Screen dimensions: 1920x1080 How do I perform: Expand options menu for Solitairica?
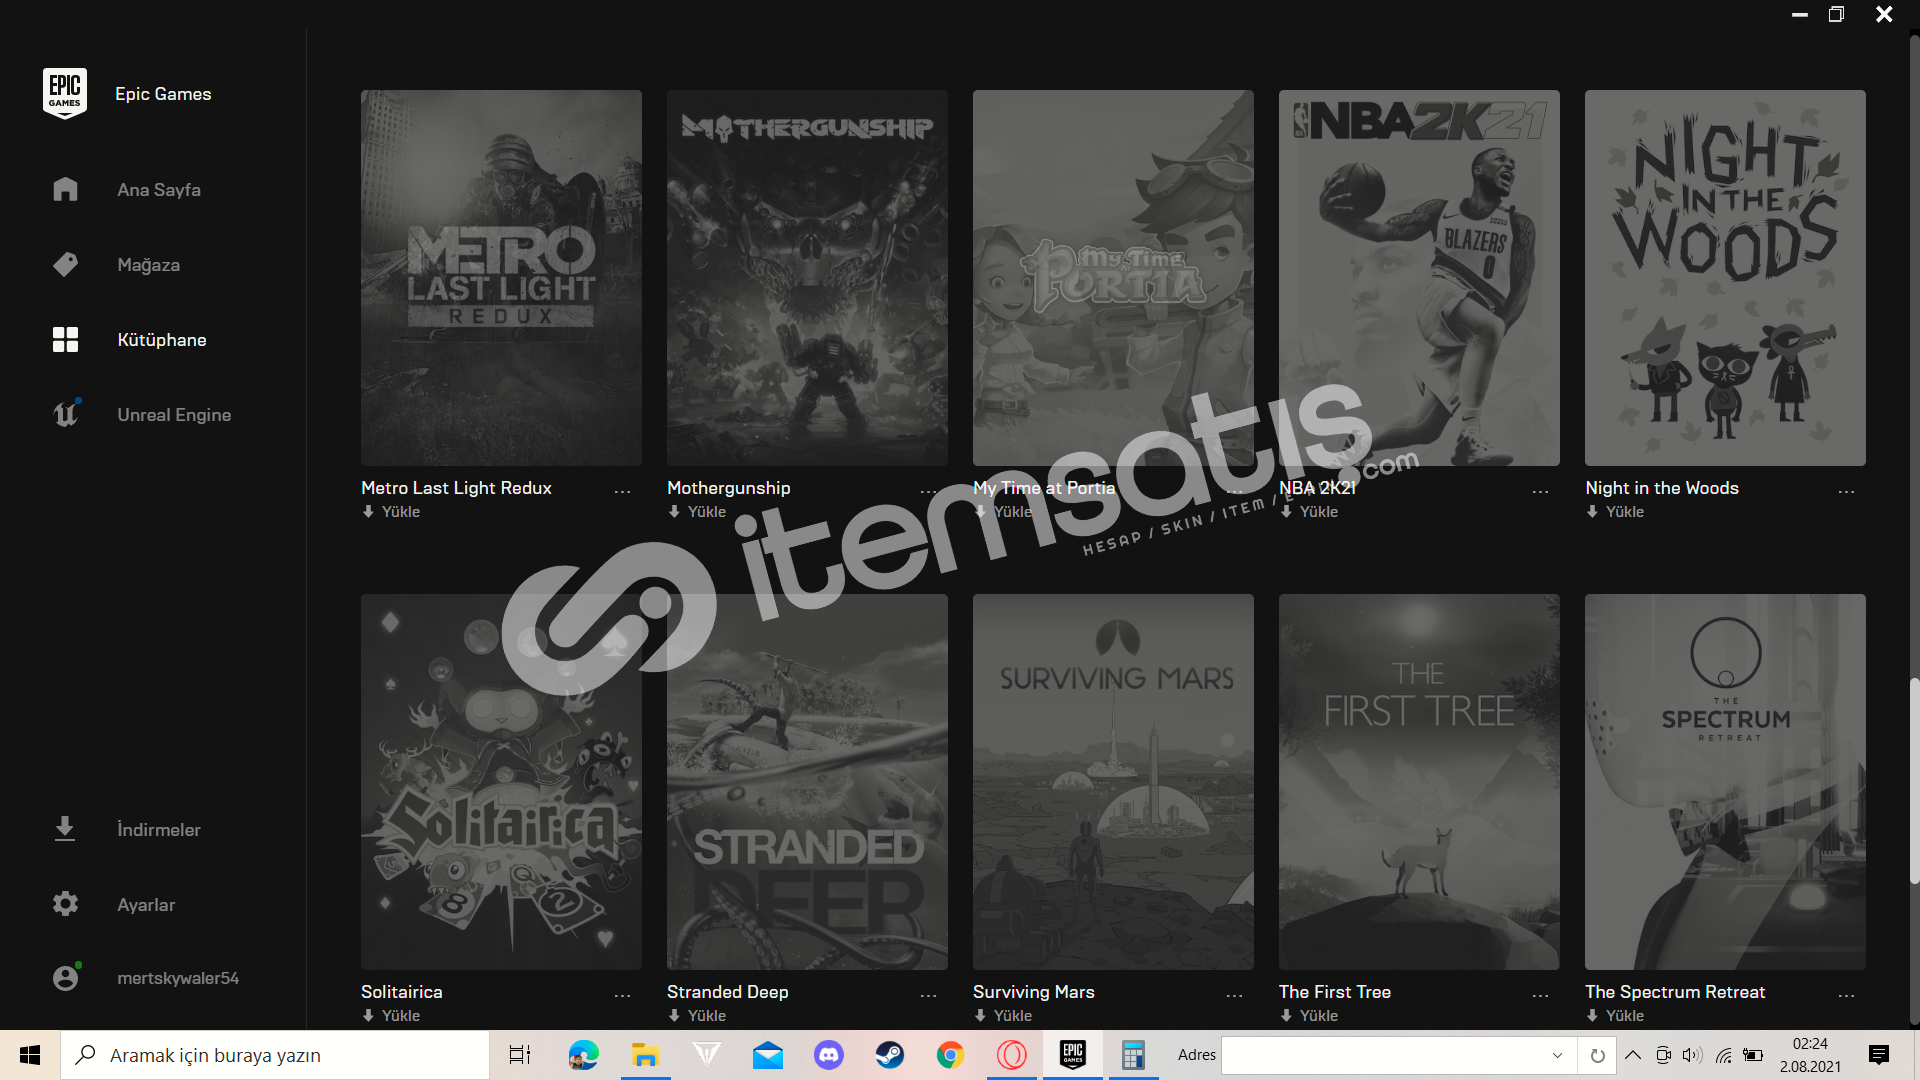(x=622, y=995)
